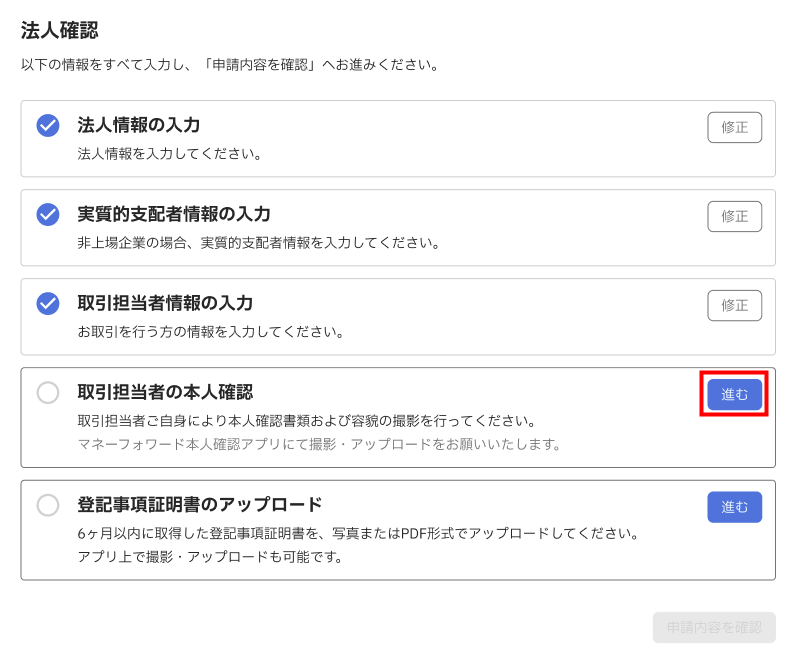Click 進む for 登記事項証明書のアップロード

[734, 506]
